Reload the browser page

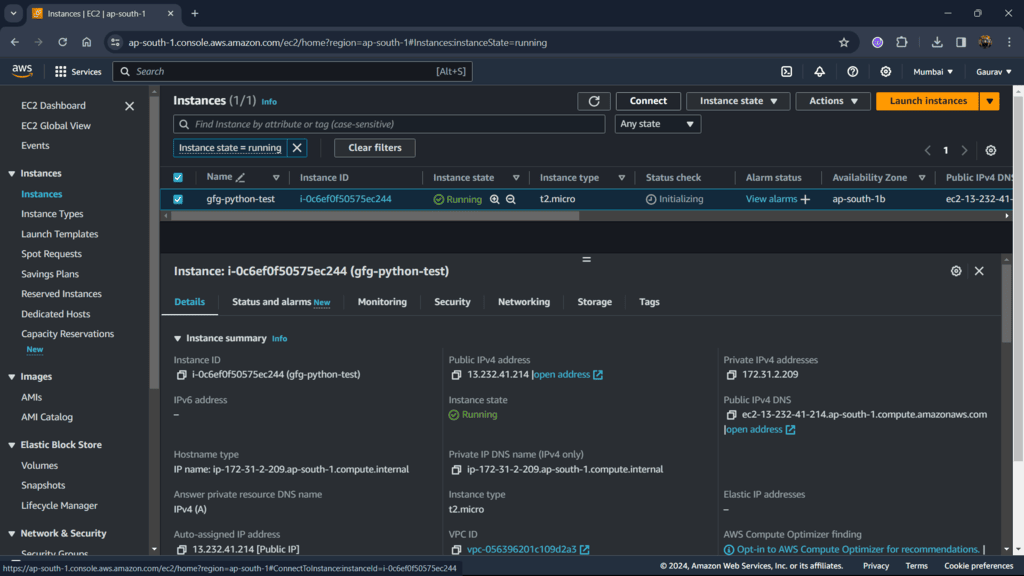(63, 42)
